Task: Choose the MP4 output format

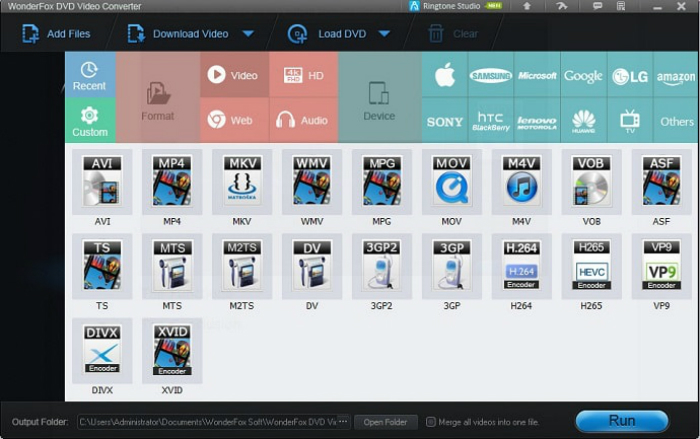Action: 172,182
